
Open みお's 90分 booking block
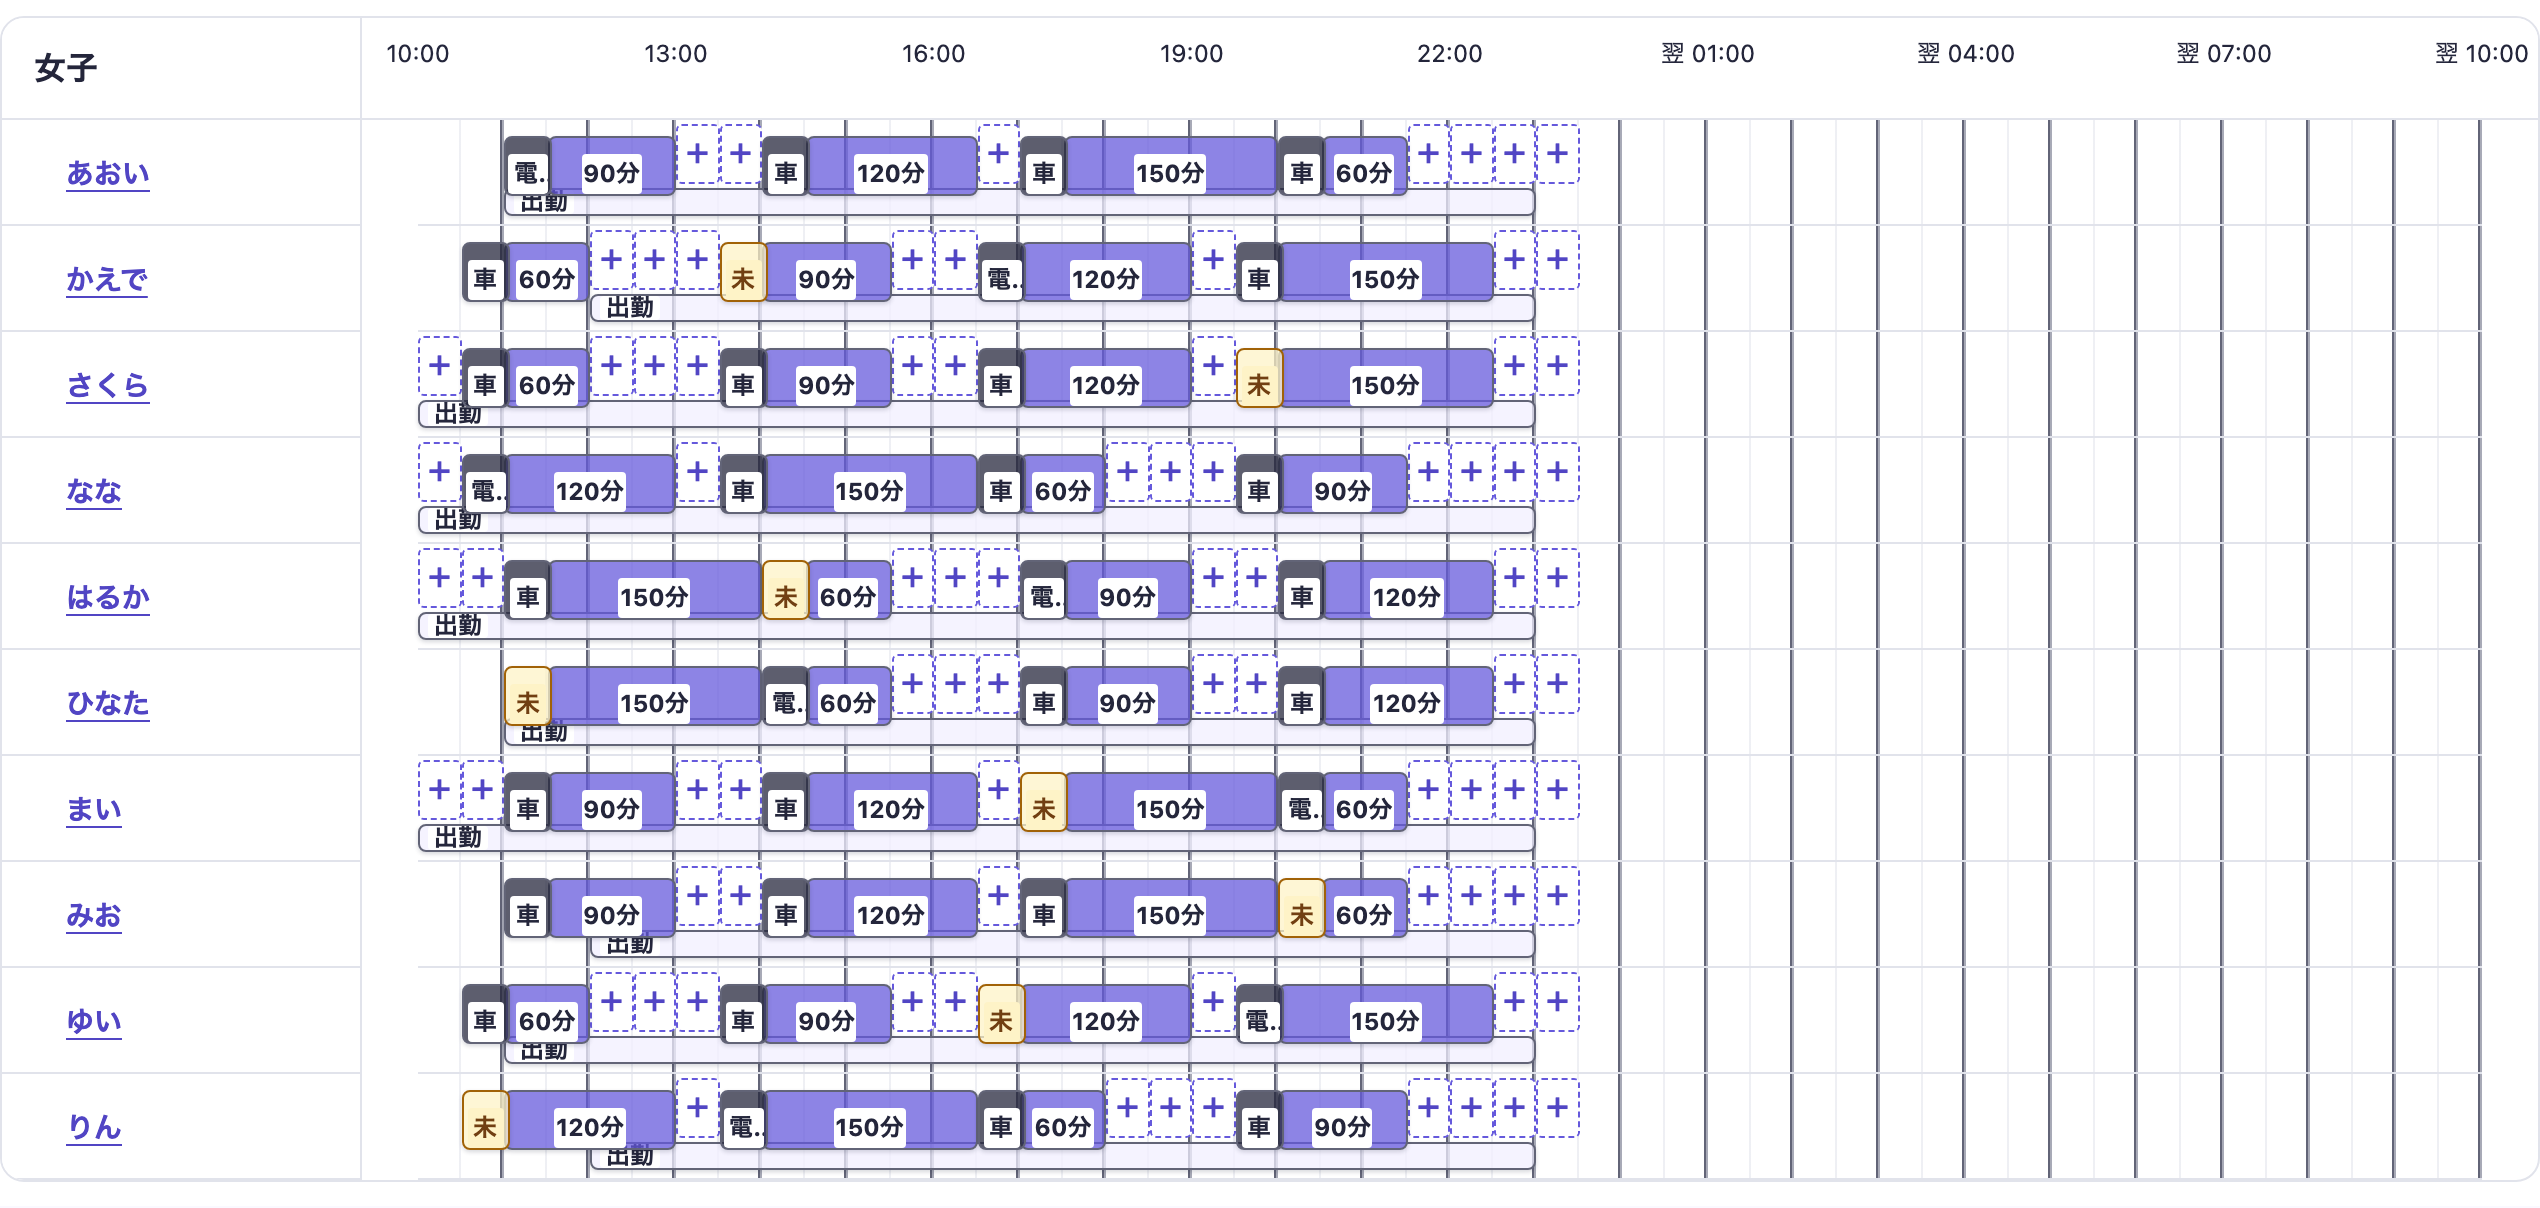[612, 908]
